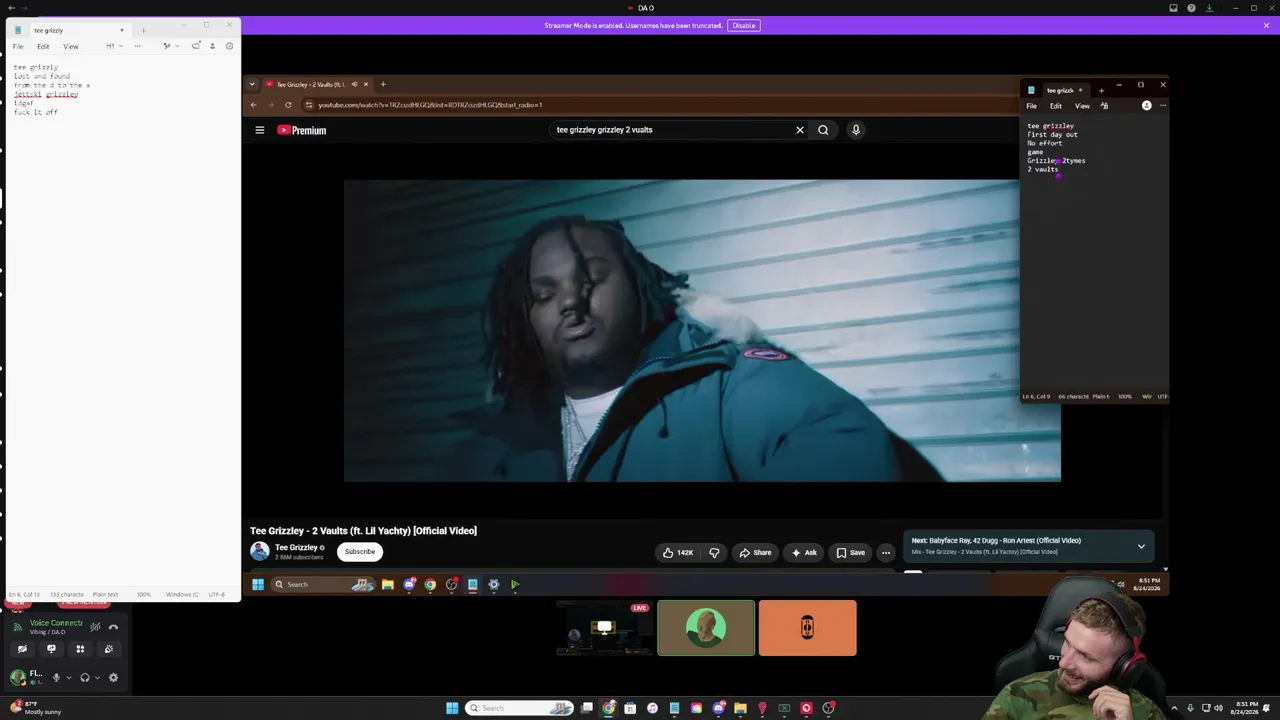The width and height of the screenshot is (1280, 720).
Task: Clear the YouTube search box text
Action: tap(800, 130)
